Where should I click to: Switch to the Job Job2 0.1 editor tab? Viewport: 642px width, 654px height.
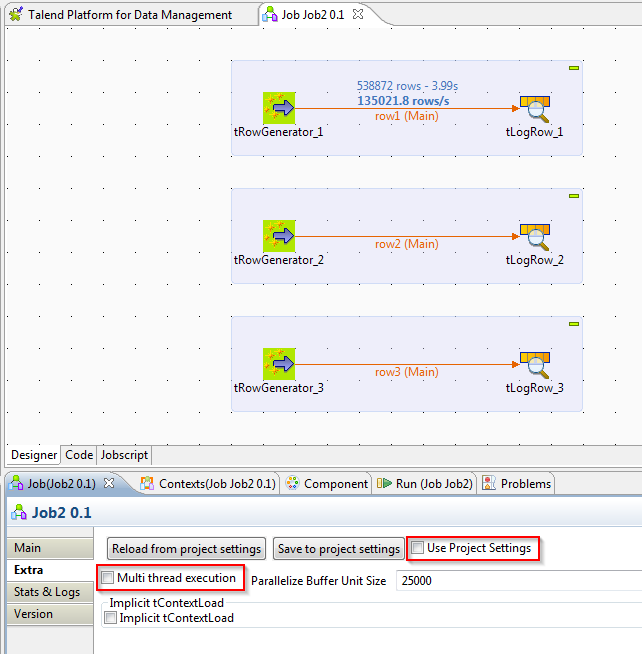313,15
